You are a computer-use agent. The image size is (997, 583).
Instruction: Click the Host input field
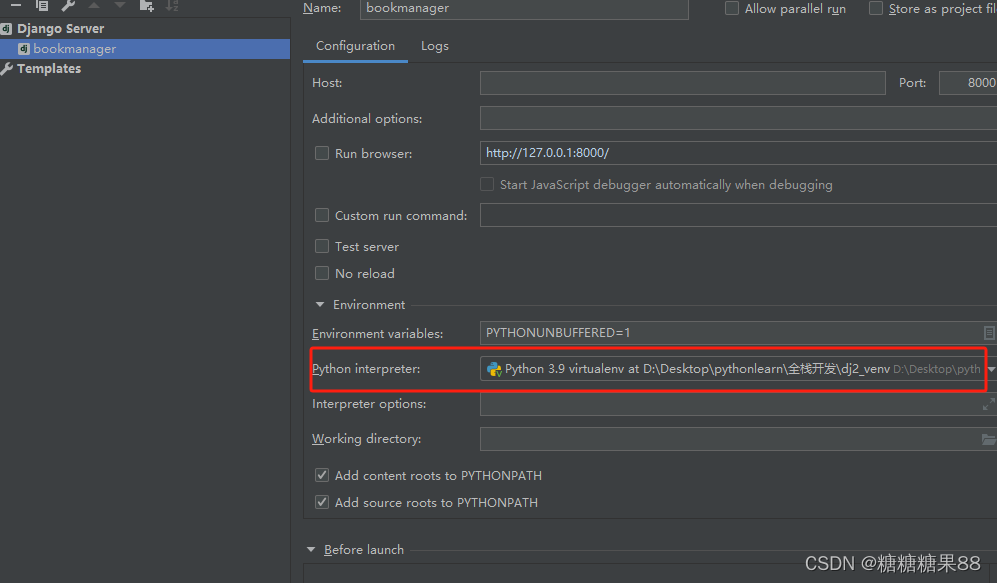pos(683,83)
